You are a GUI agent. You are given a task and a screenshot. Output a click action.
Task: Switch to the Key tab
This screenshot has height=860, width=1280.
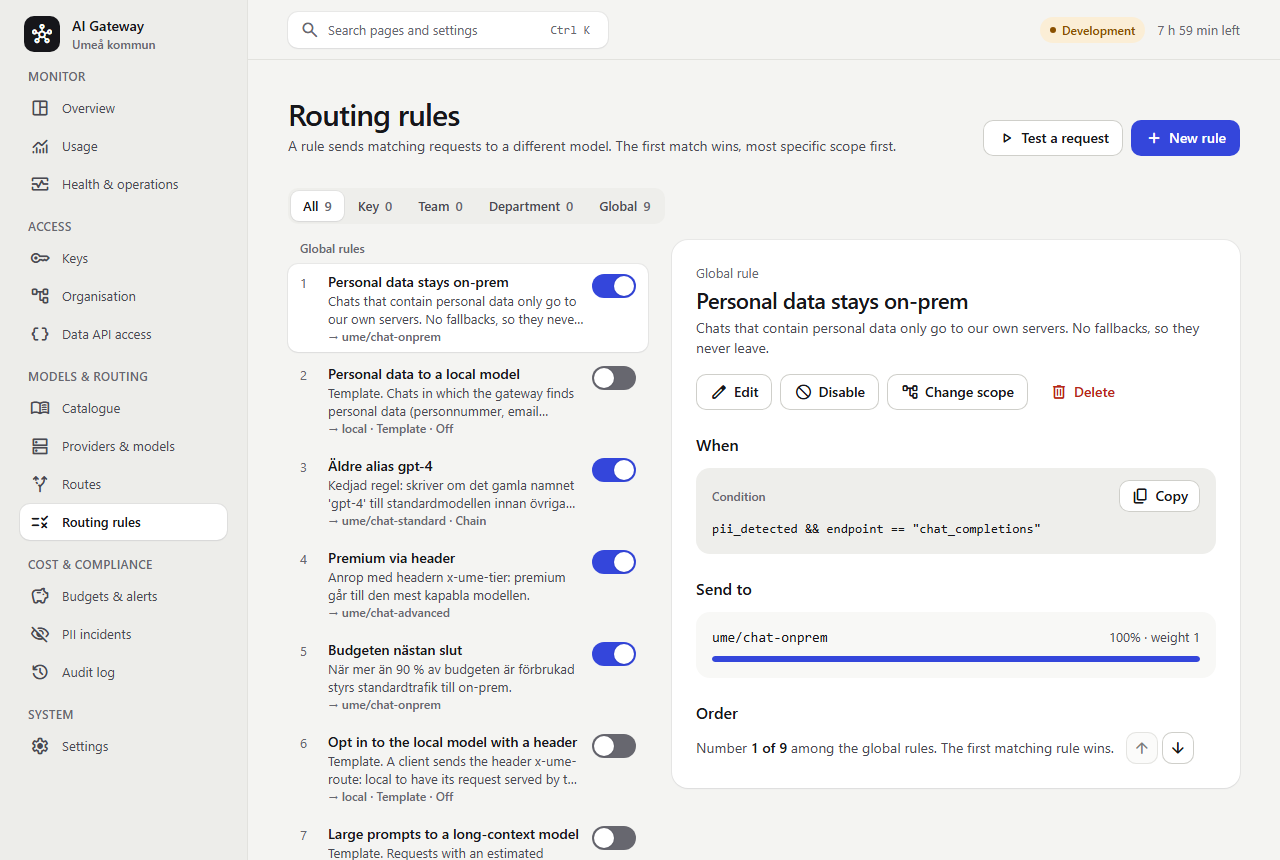[x=375, y=206]
